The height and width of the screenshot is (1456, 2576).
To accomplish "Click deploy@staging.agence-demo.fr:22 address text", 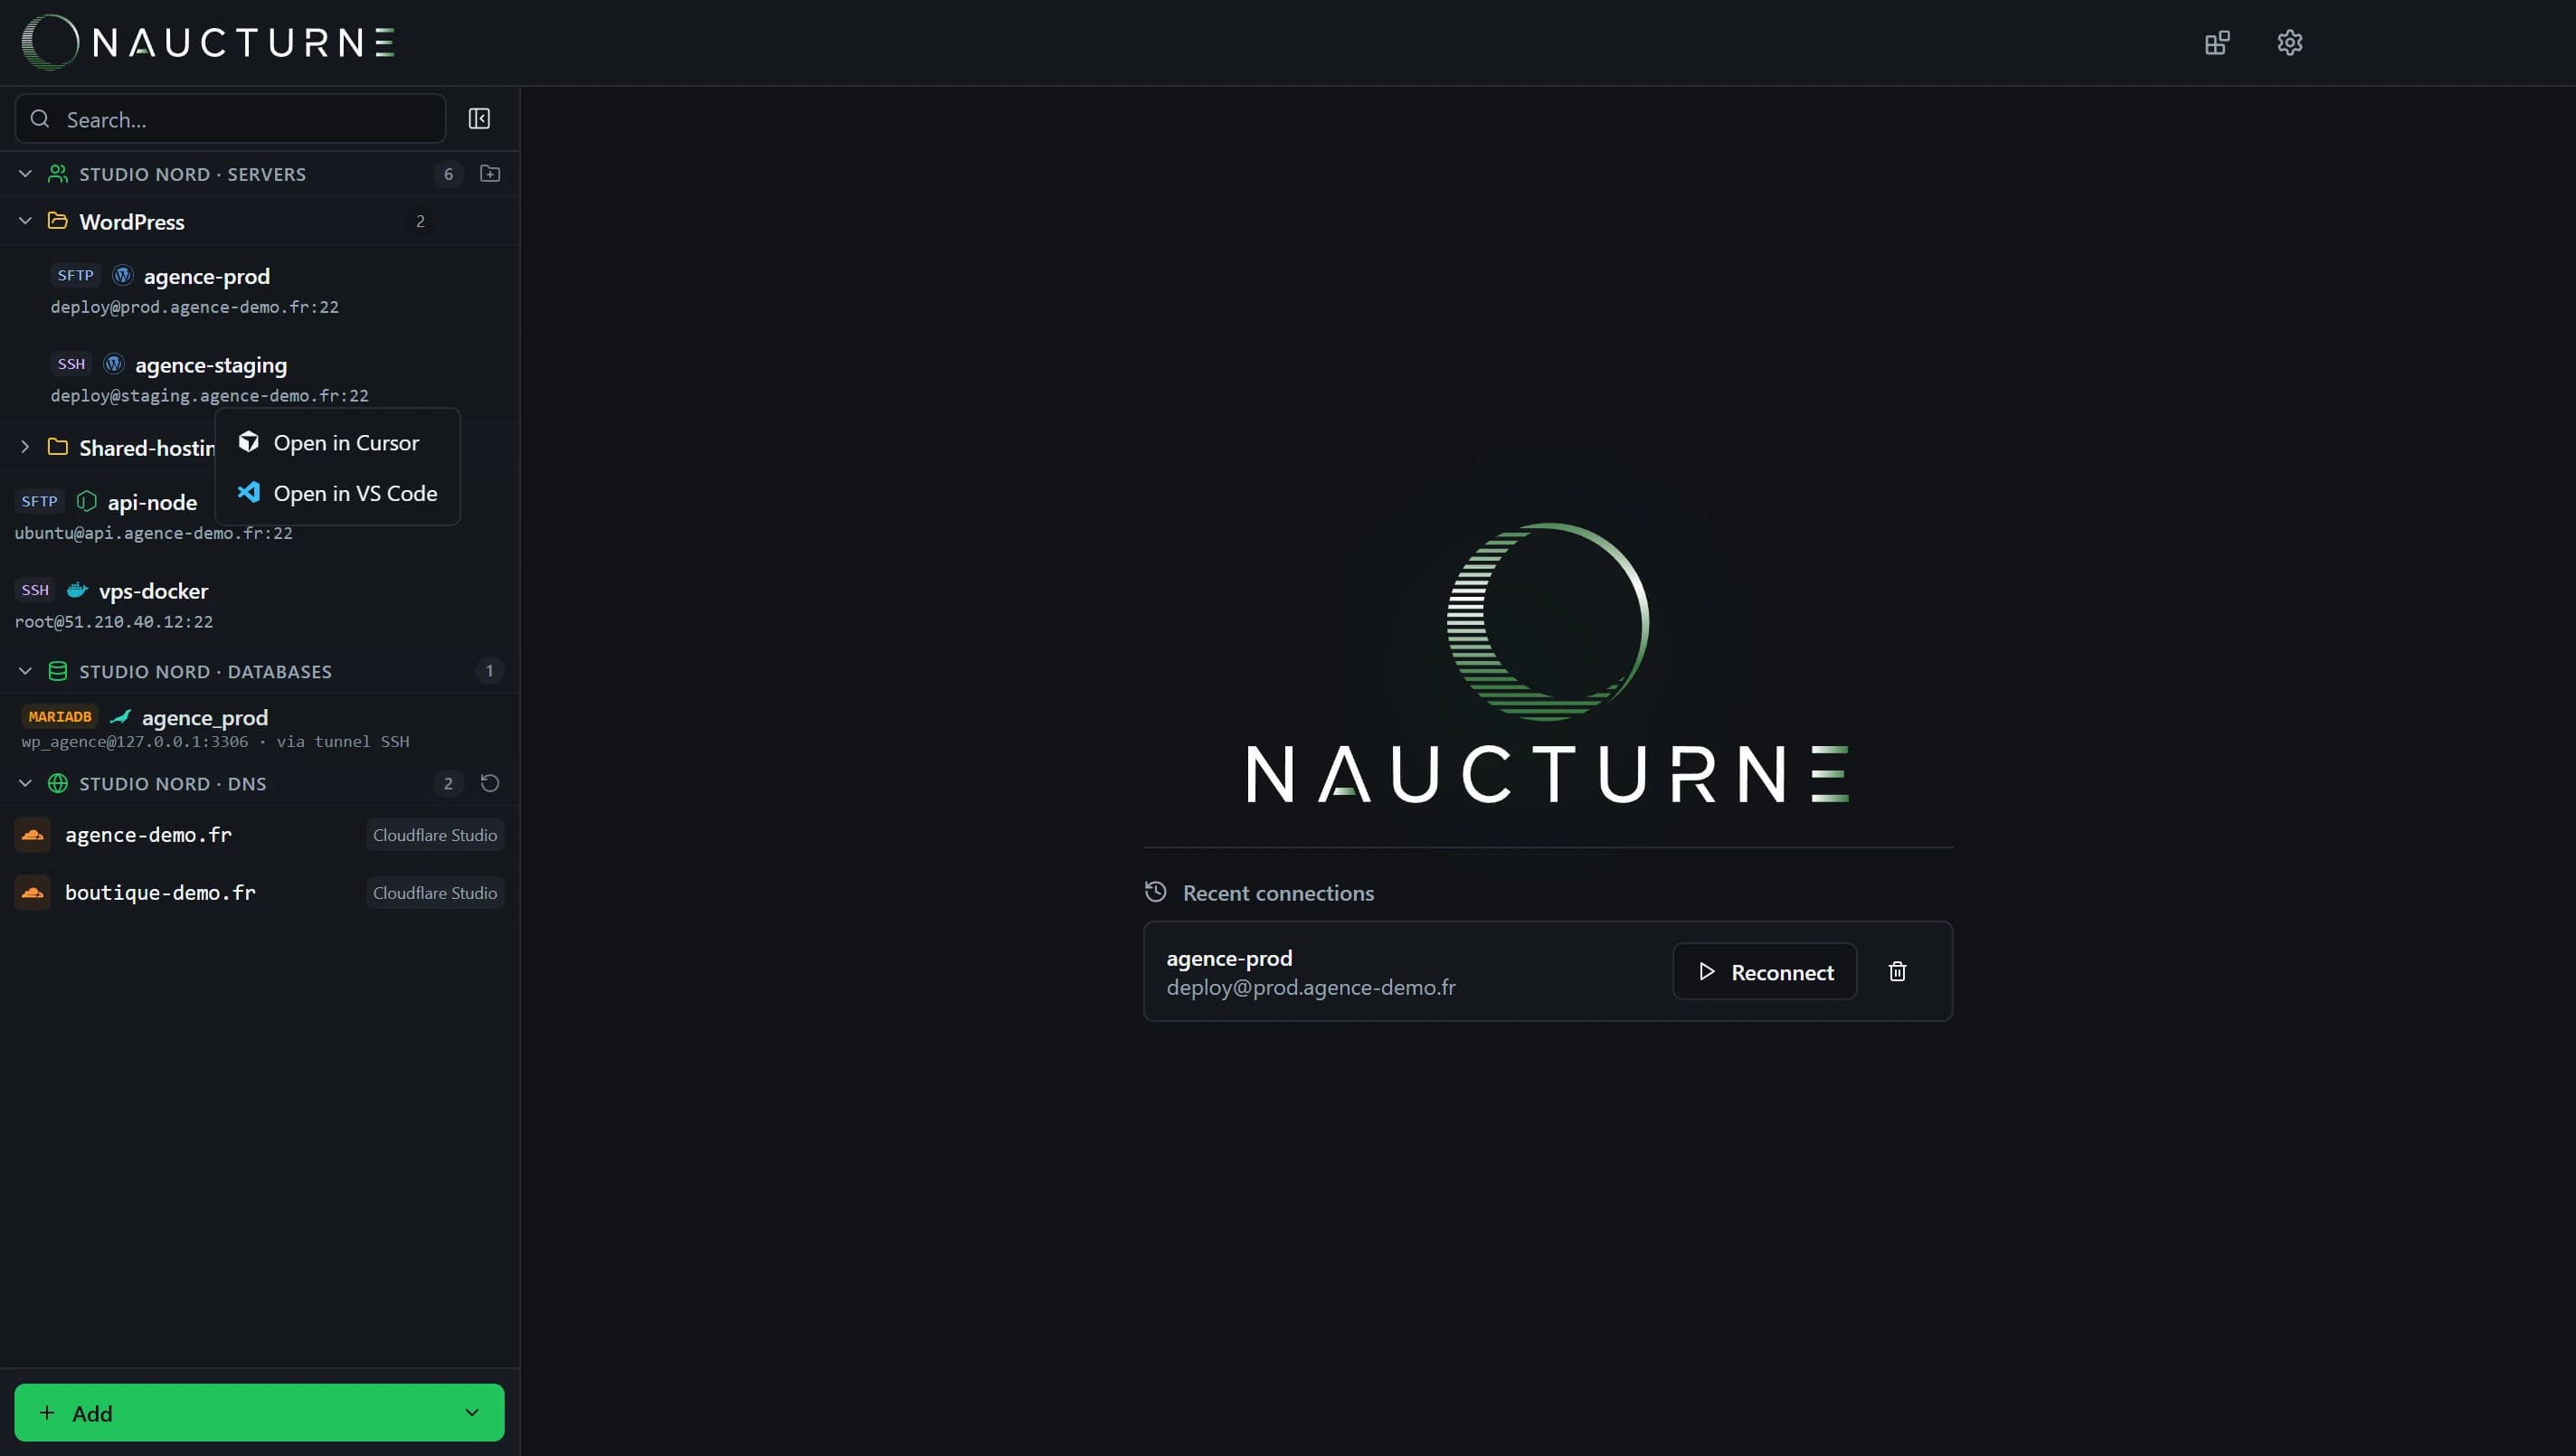I will pyautogui.click(x=210, y=396).
